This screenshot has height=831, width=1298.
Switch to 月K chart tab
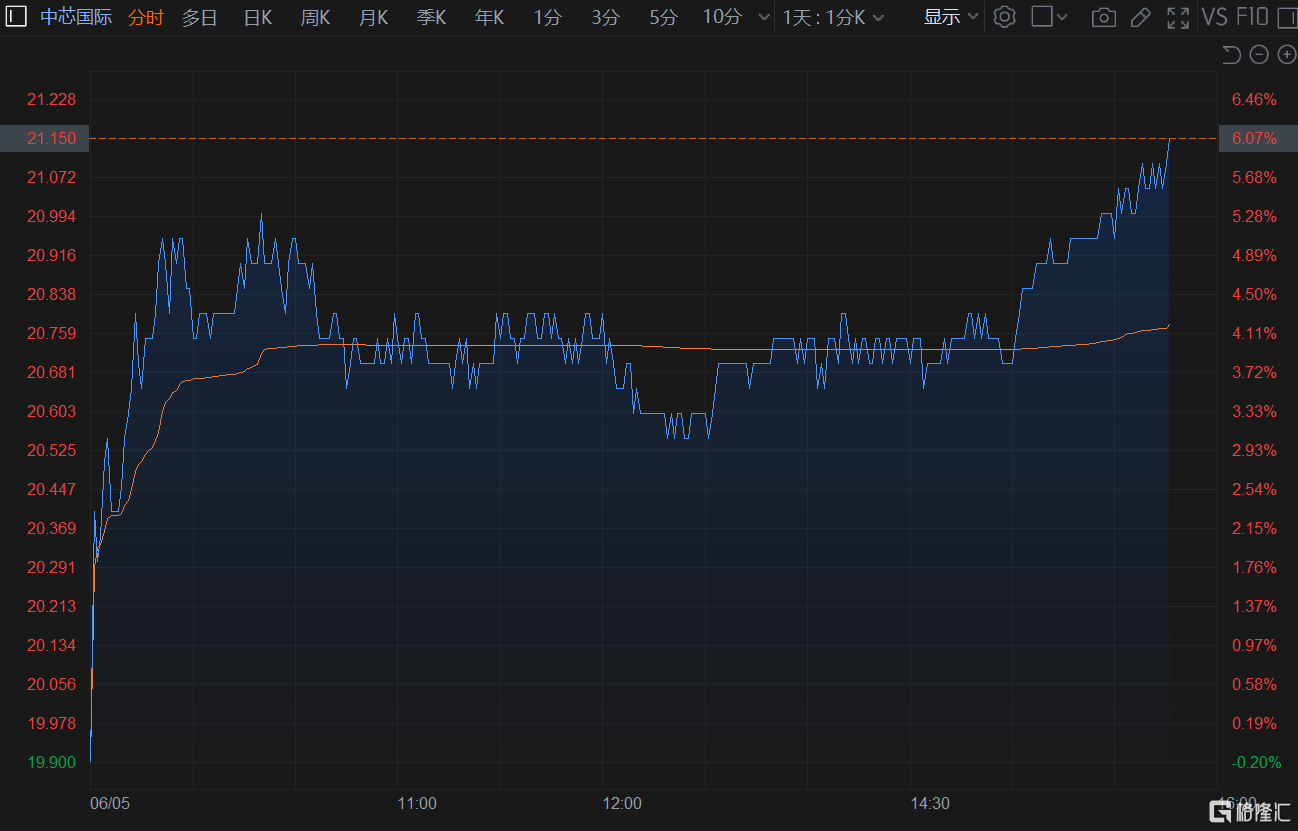373,17
